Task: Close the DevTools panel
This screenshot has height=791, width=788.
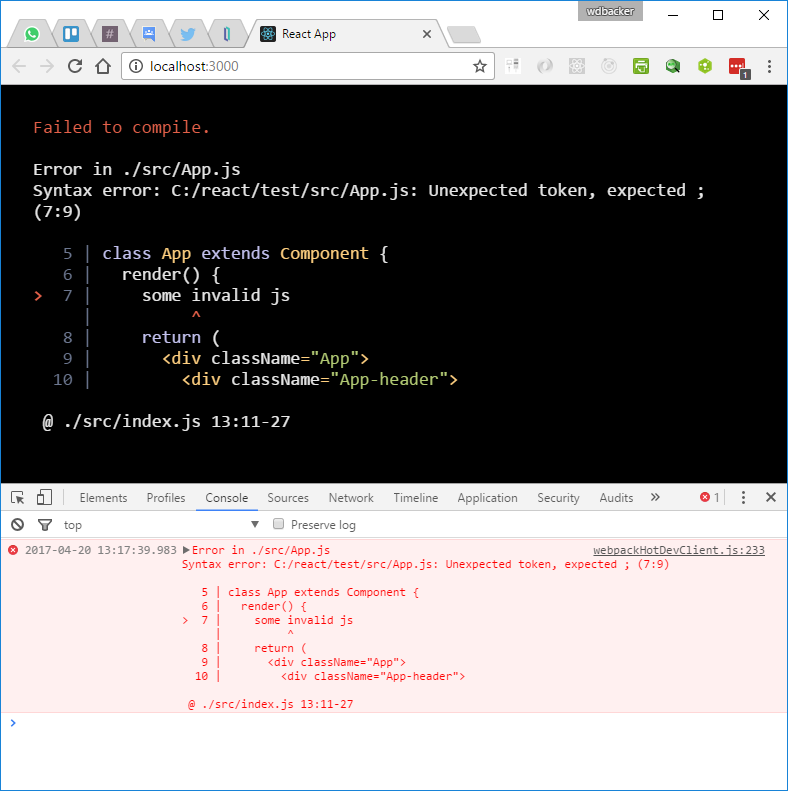Action: pyautogui.click(x=771, y=497)
